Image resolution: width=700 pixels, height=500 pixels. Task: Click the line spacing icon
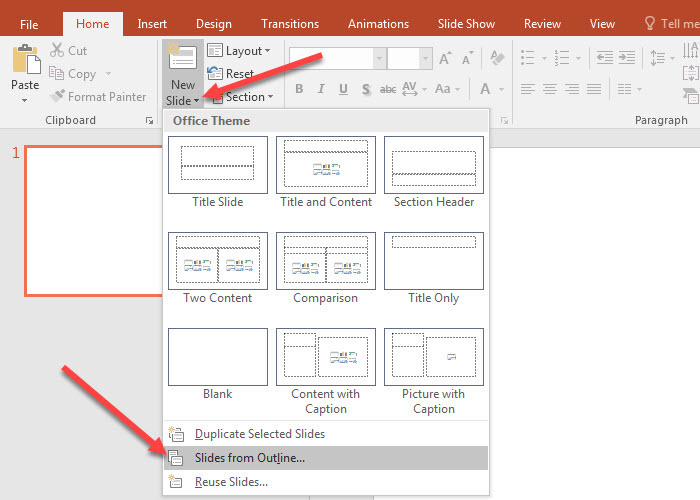658,58
